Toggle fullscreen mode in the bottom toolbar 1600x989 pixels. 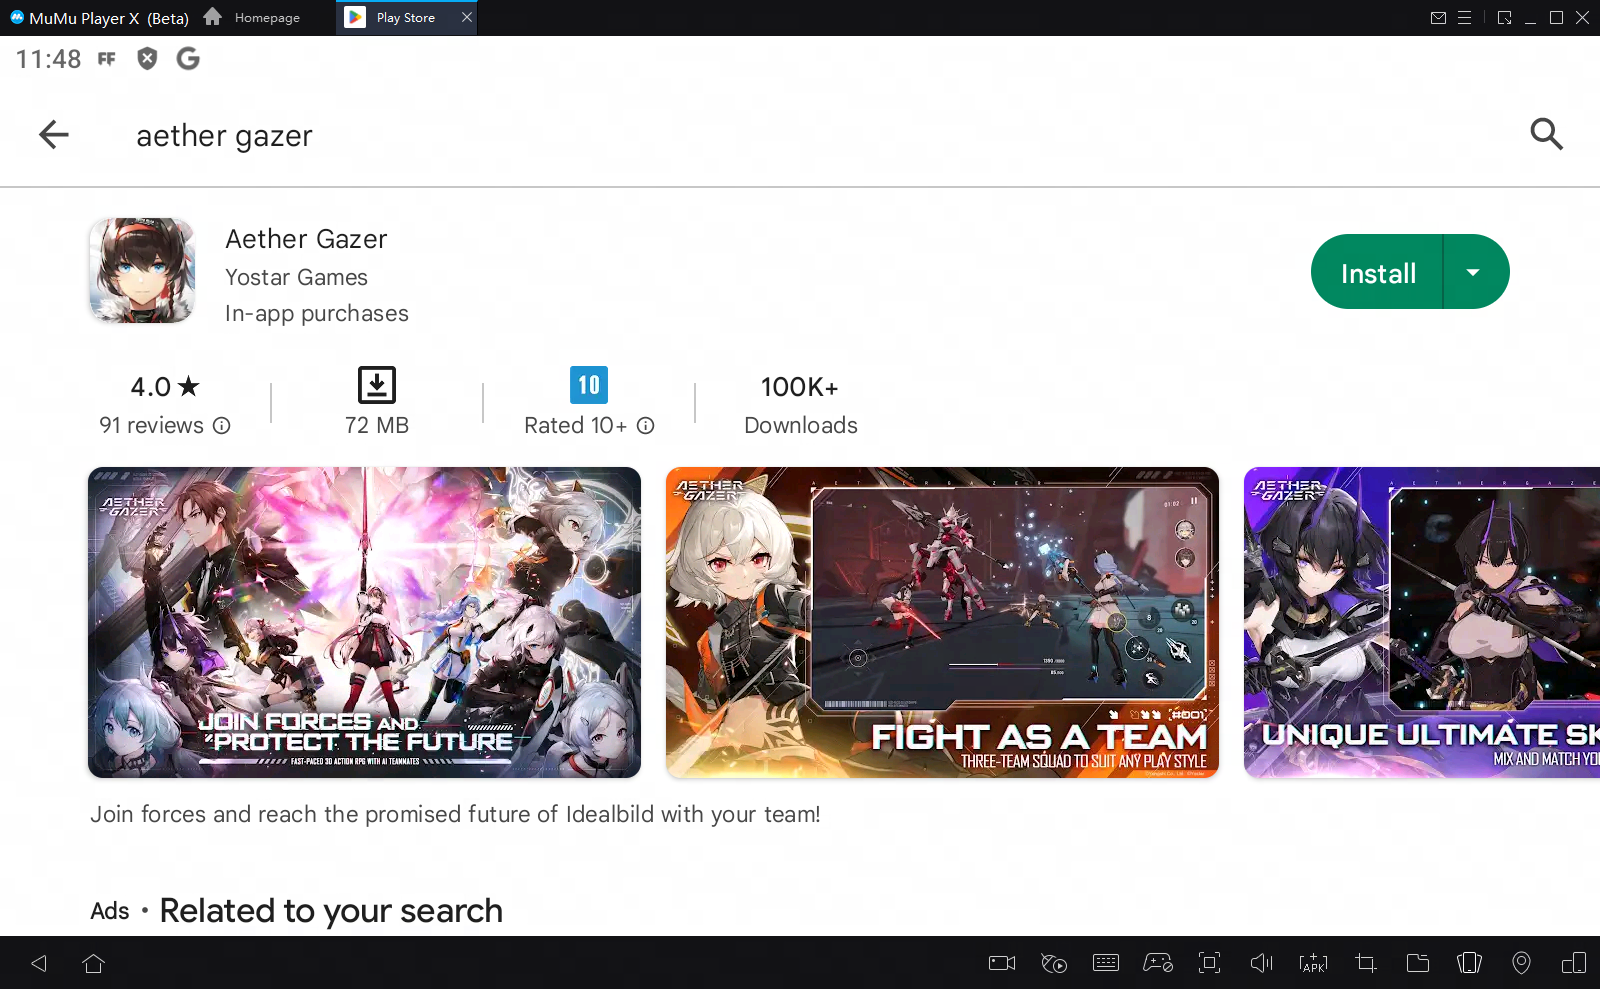(1209, 963)
